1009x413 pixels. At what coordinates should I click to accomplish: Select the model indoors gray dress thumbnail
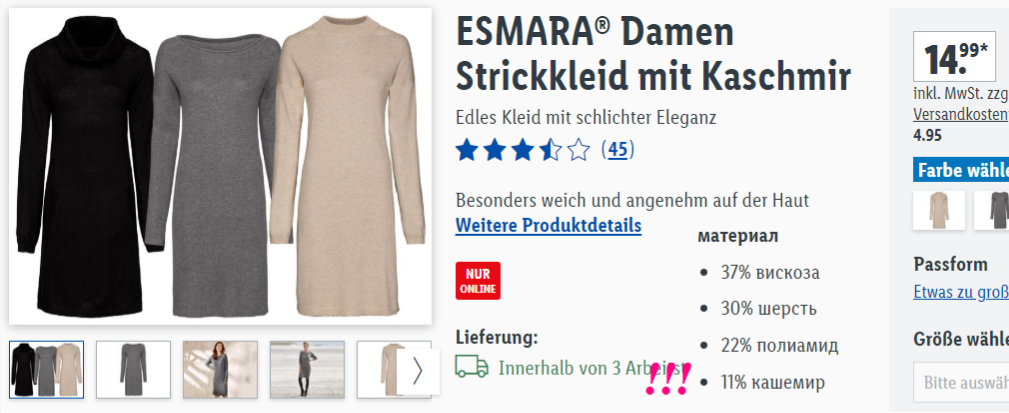(220, 370)
